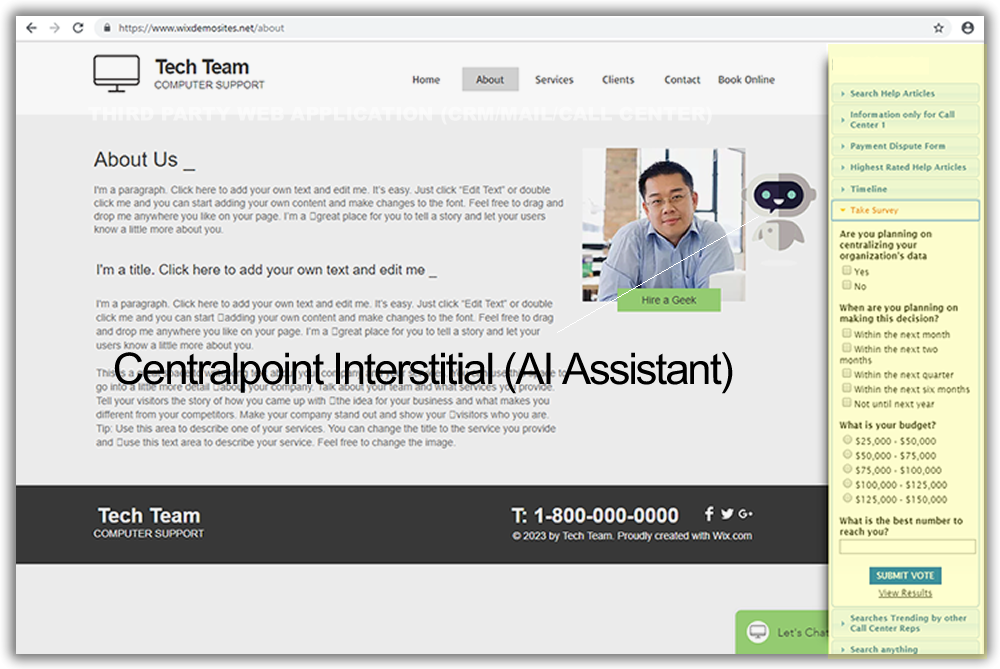Open the Services menu item

[x=554, y=80]
